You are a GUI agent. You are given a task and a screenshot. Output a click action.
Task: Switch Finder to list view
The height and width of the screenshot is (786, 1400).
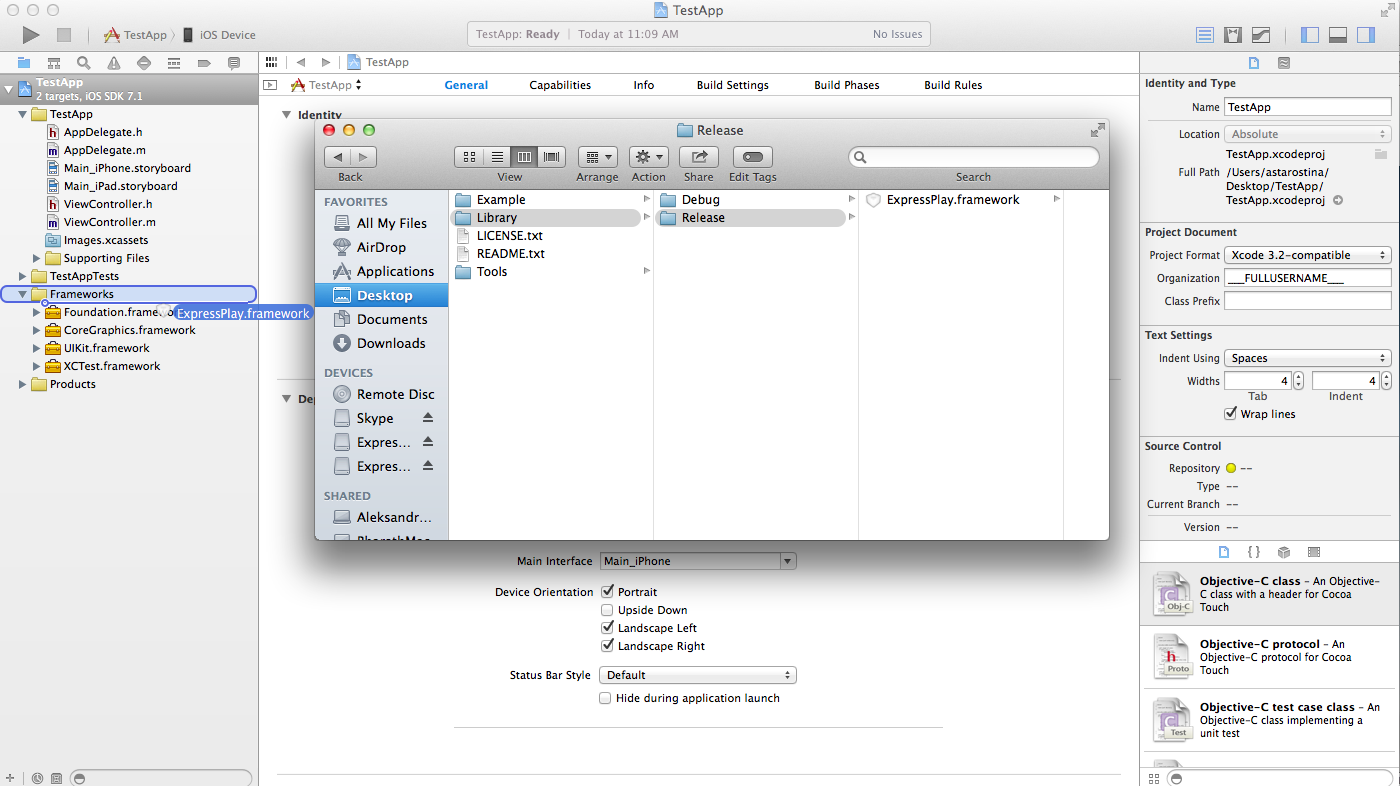click(497, 157)
